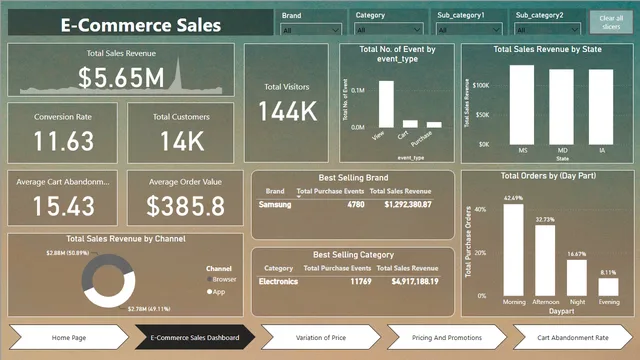Click the Daypart axis label
This screenshot has width=640, height=360.
pos(561,311)
